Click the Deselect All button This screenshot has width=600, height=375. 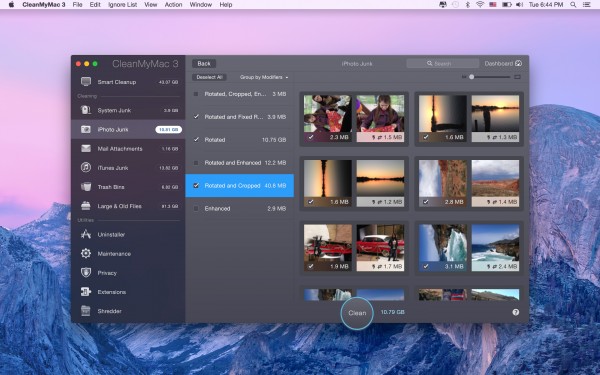(209, 77)
